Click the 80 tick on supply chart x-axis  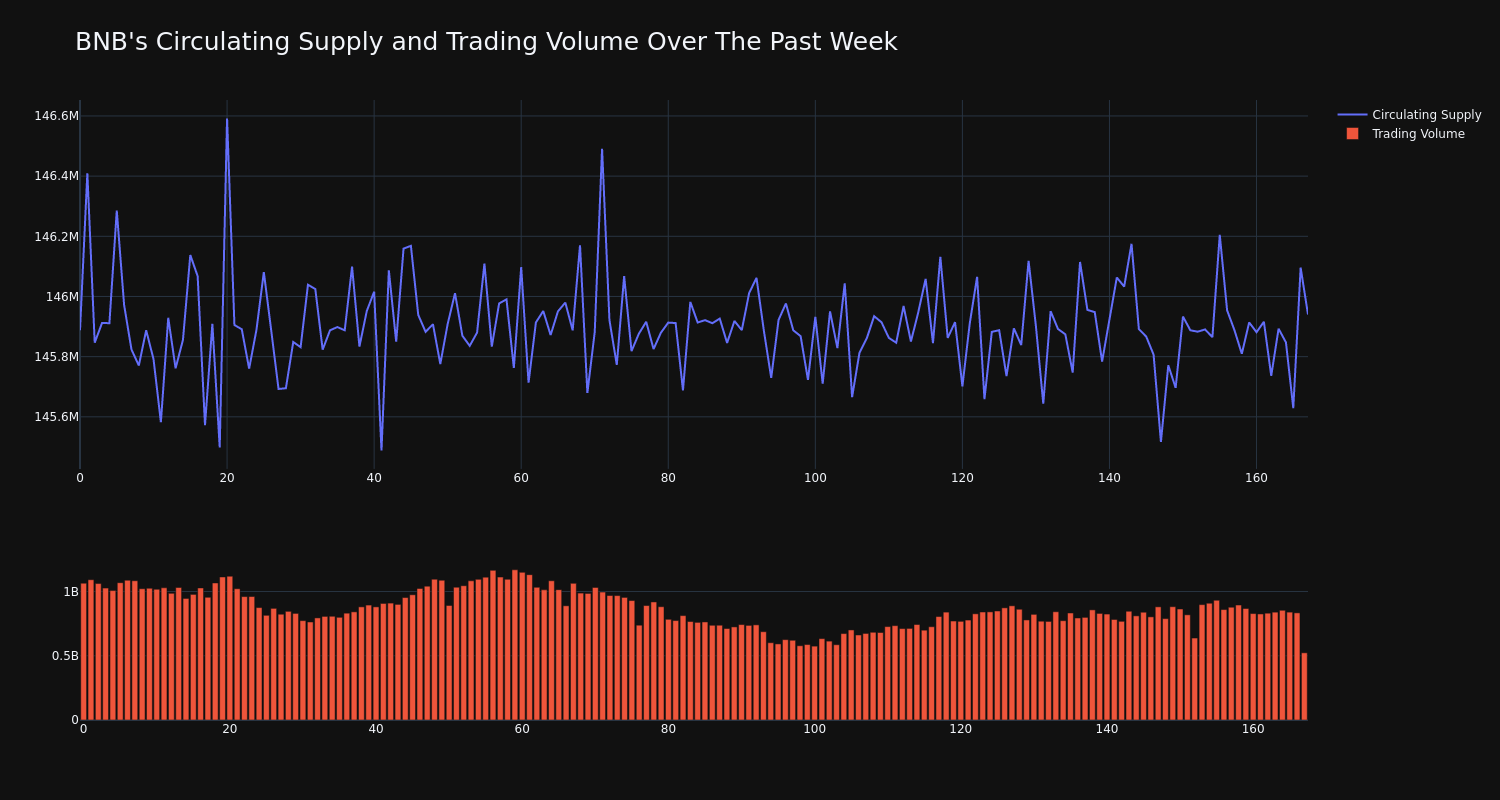[668, 478]
